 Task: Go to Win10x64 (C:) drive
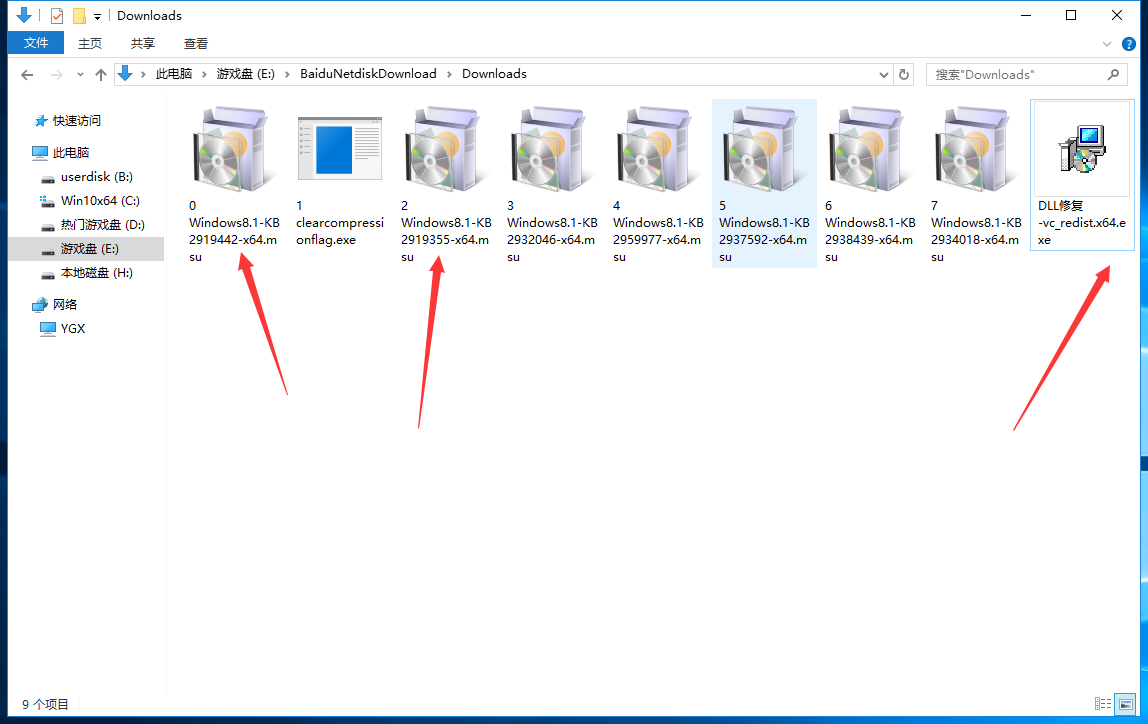100,201
